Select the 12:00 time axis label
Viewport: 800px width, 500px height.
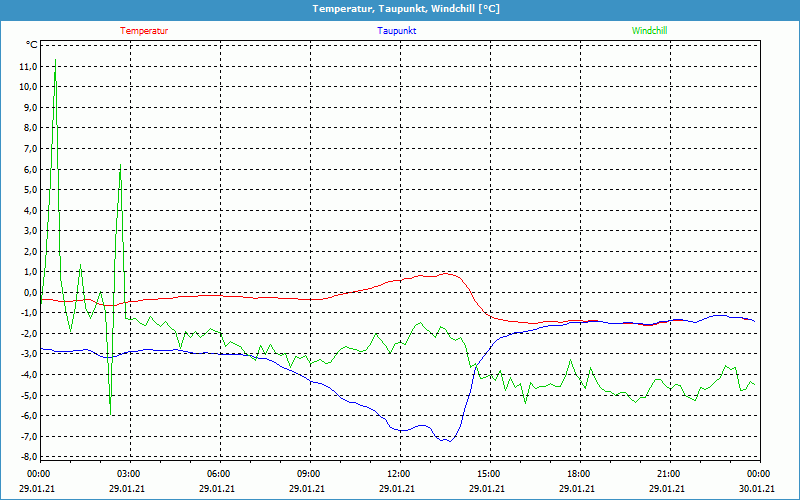point(399,474)
